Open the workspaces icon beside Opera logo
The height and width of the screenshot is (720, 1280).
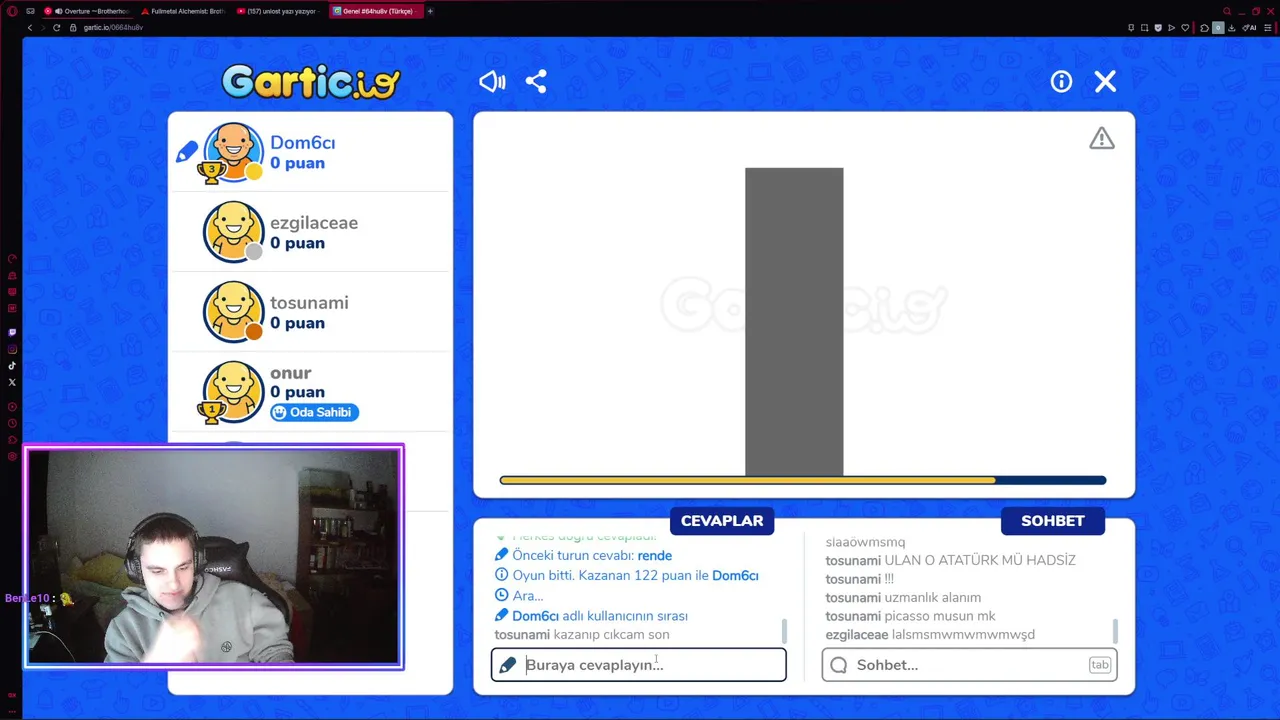[30, 11]
